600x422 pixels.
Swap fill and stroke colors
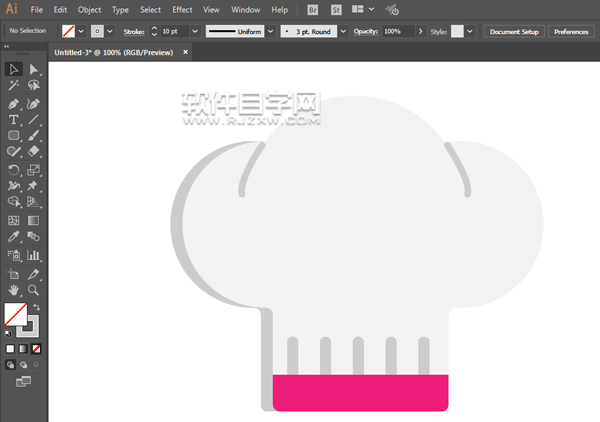37,307
